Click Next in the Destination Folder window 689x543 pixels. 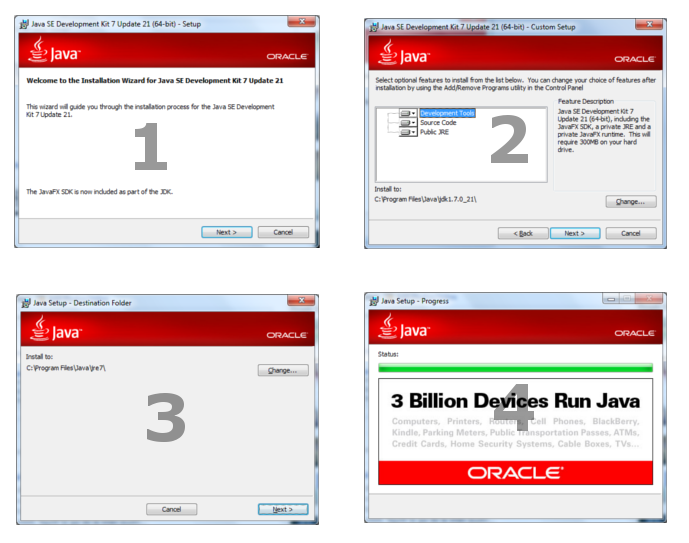coord(283,509)
